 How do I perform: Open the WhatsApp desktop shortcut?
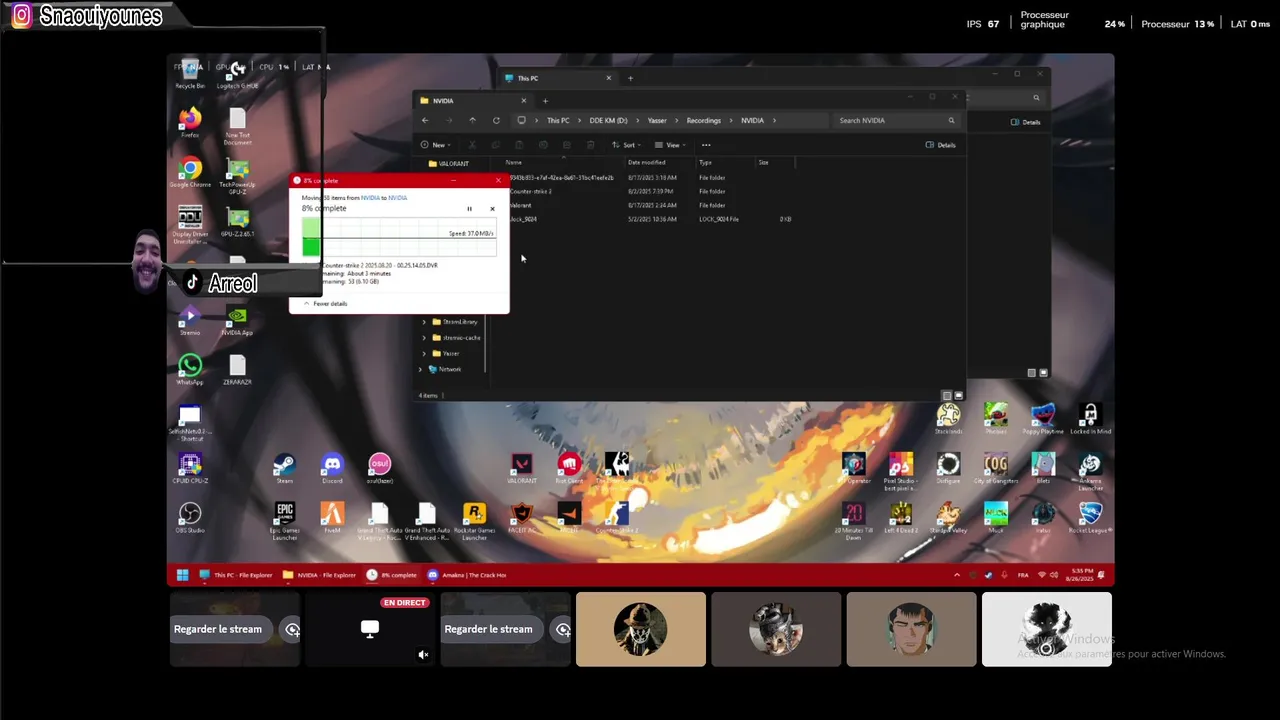pyautogui.click(x=189, y=369)
